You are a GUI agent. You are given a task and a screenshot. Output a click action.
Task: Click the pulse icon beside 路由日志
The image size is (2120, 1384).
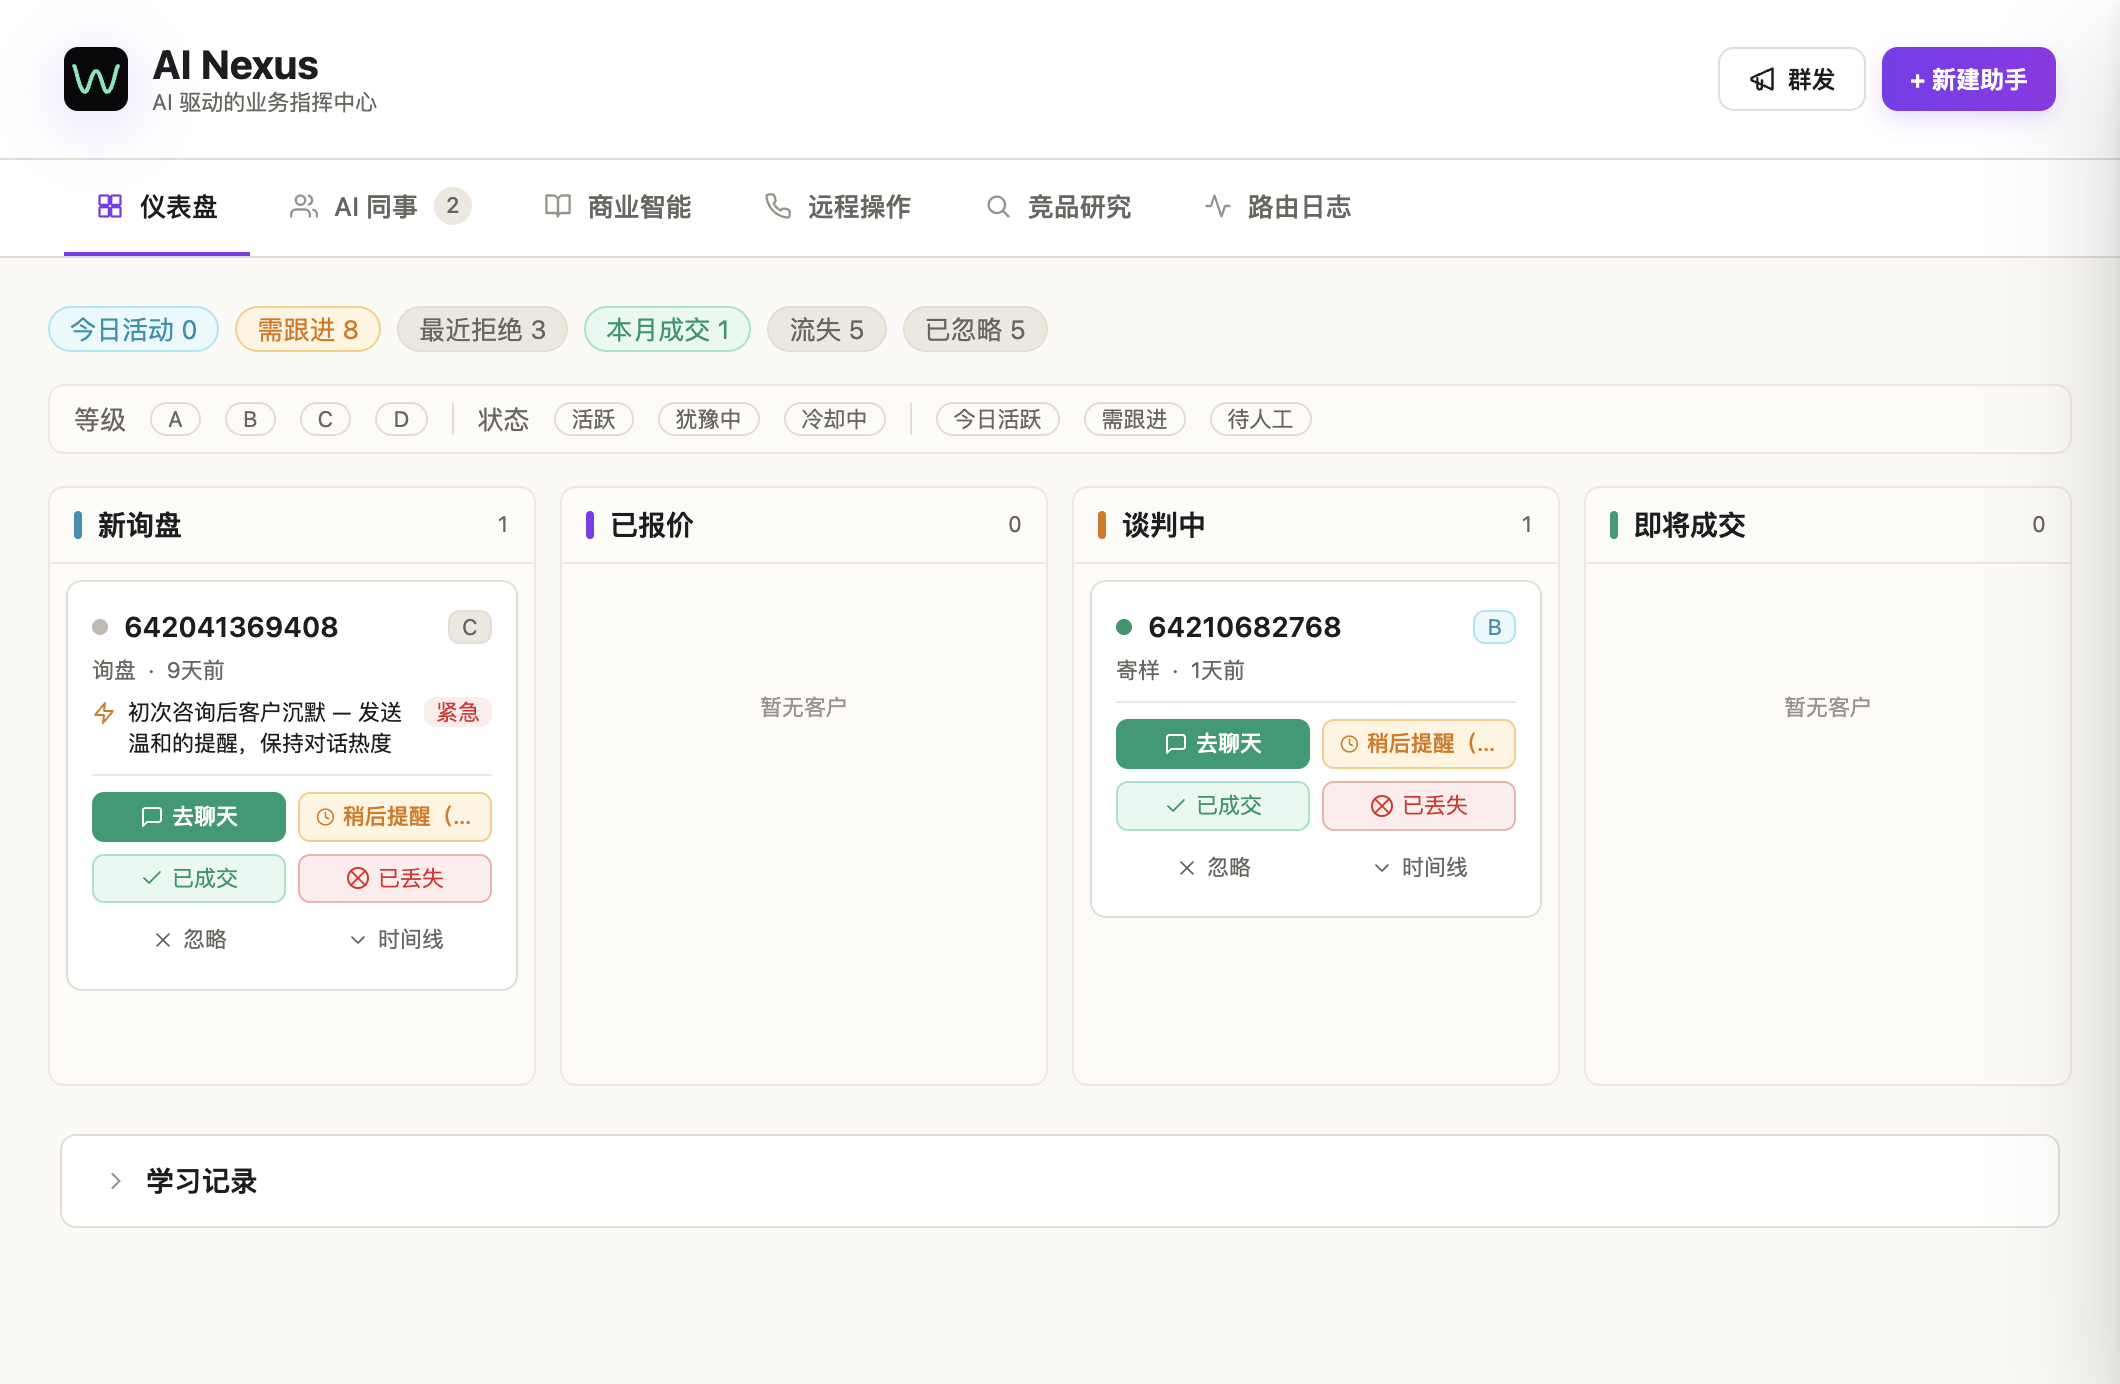point(1218,206)
